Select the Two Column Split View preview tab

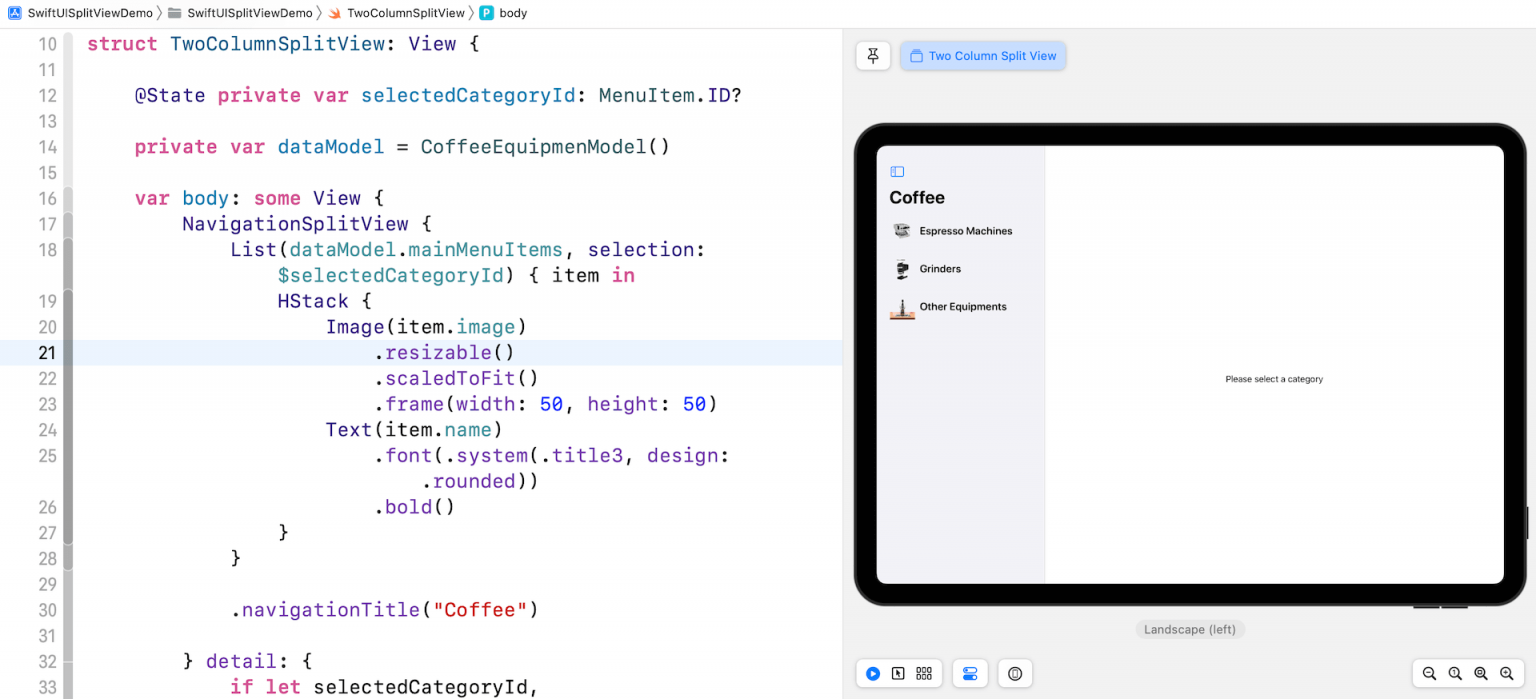pyautogui.click(x=983, y=56)
